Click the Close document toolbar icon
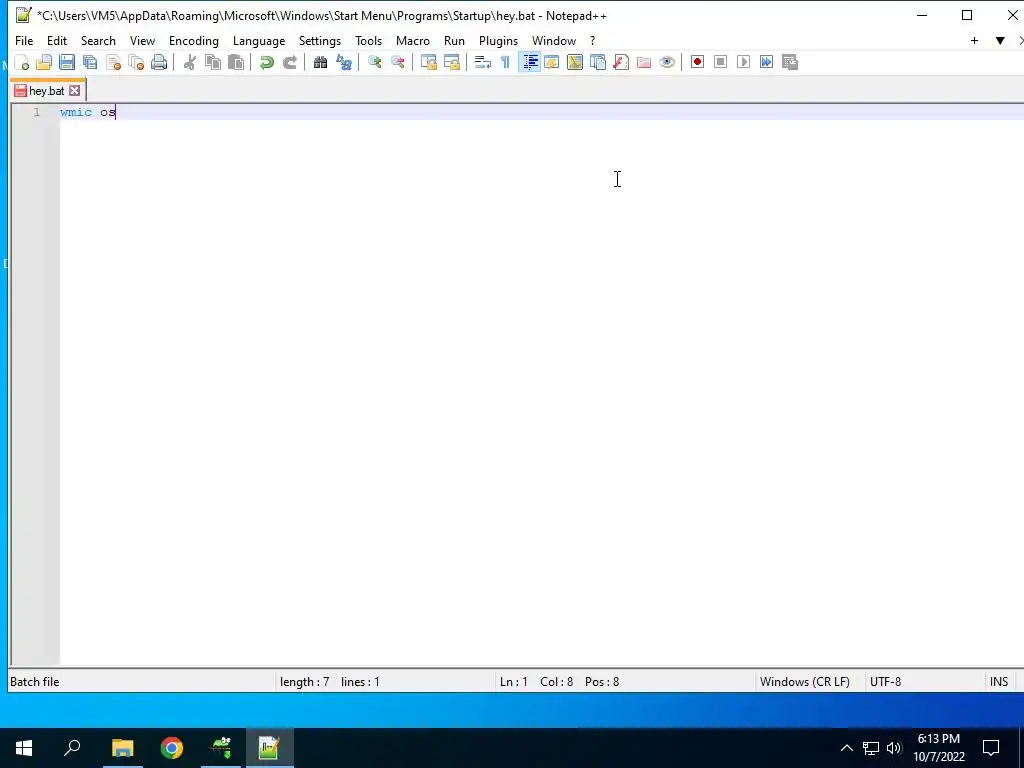Screen dimensions: 1024x768 tap(114, 62)
